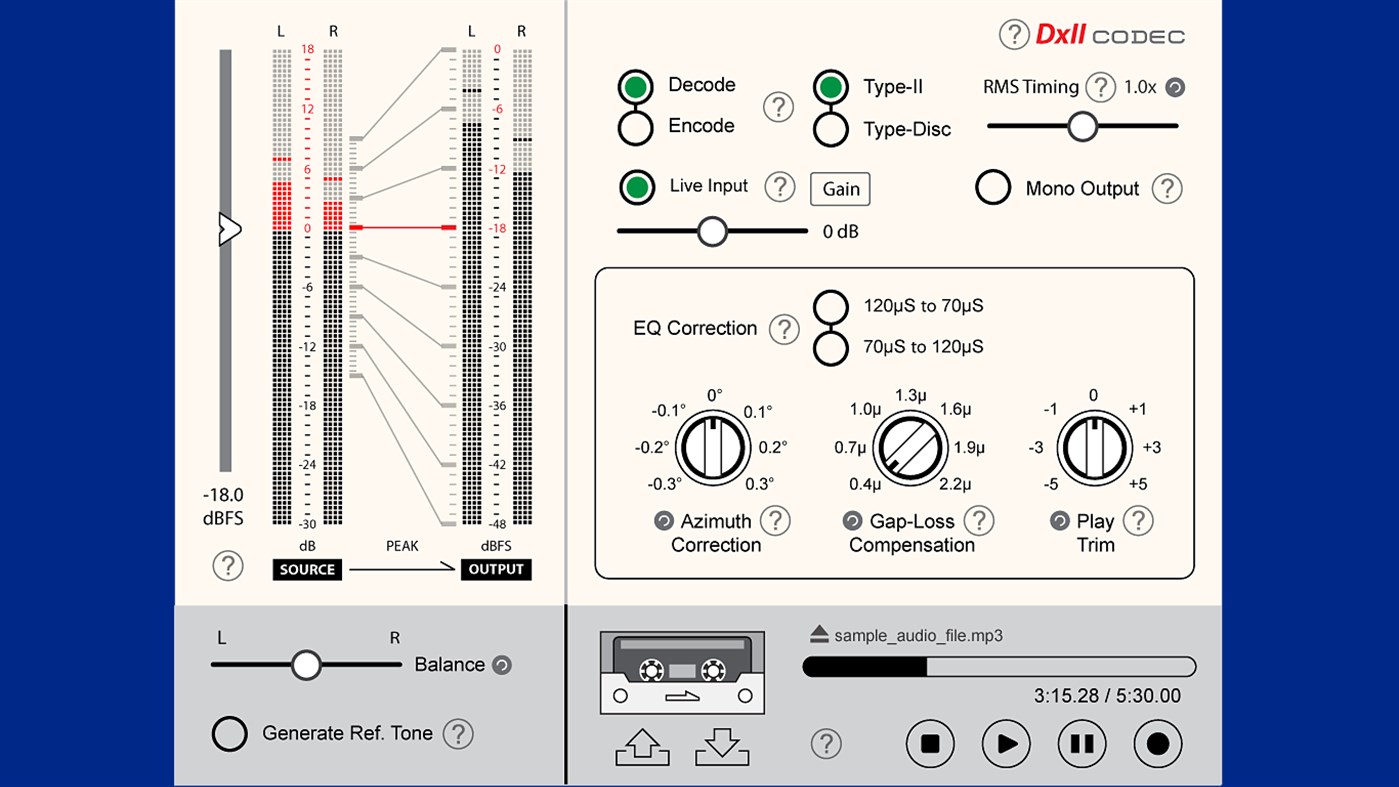Disable the Live Input toggle
Screen dimensions: 1399x787
(635, 186)
